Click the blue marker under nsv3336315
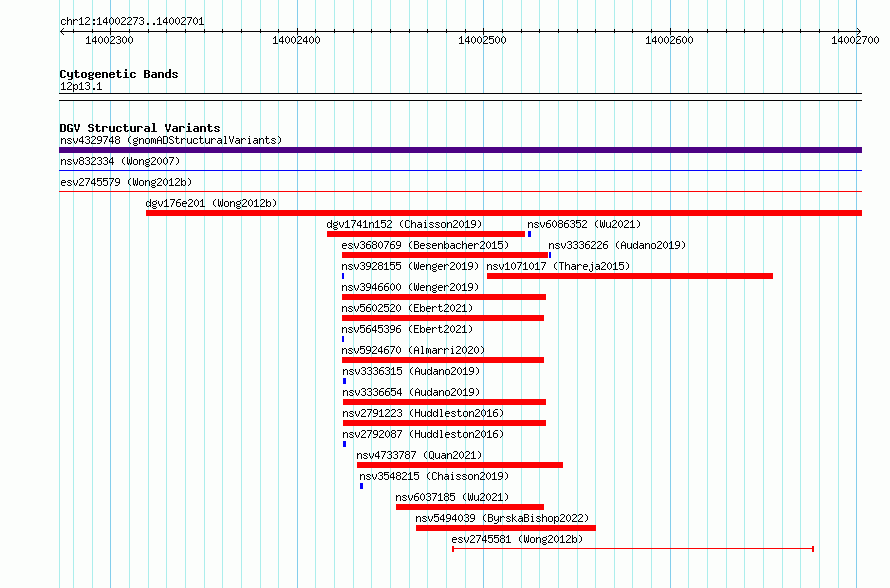This screenshot has width=890, height=588. (345, 381)
